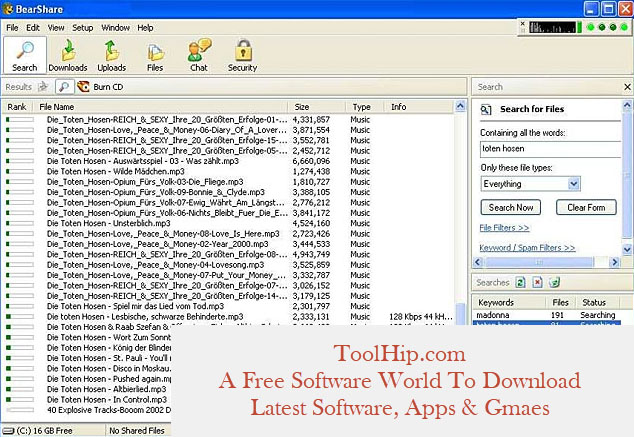Screen dimensions: 634x437
Task: Click the red delete search icon
Action: tap(537, 283)
